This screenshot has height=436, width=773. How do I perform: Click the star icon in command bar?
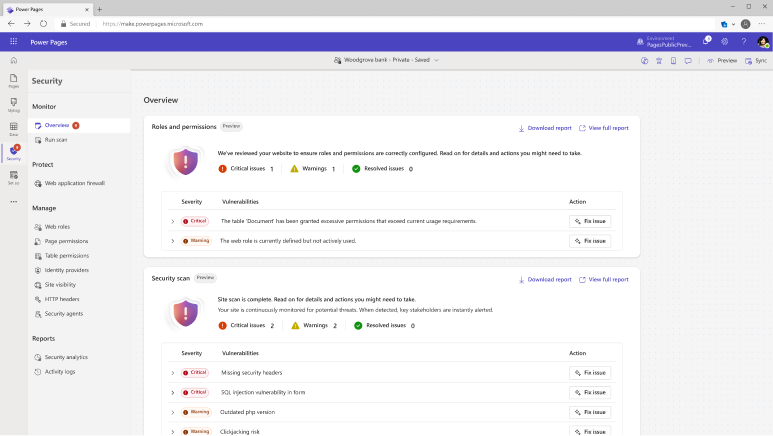659,61
